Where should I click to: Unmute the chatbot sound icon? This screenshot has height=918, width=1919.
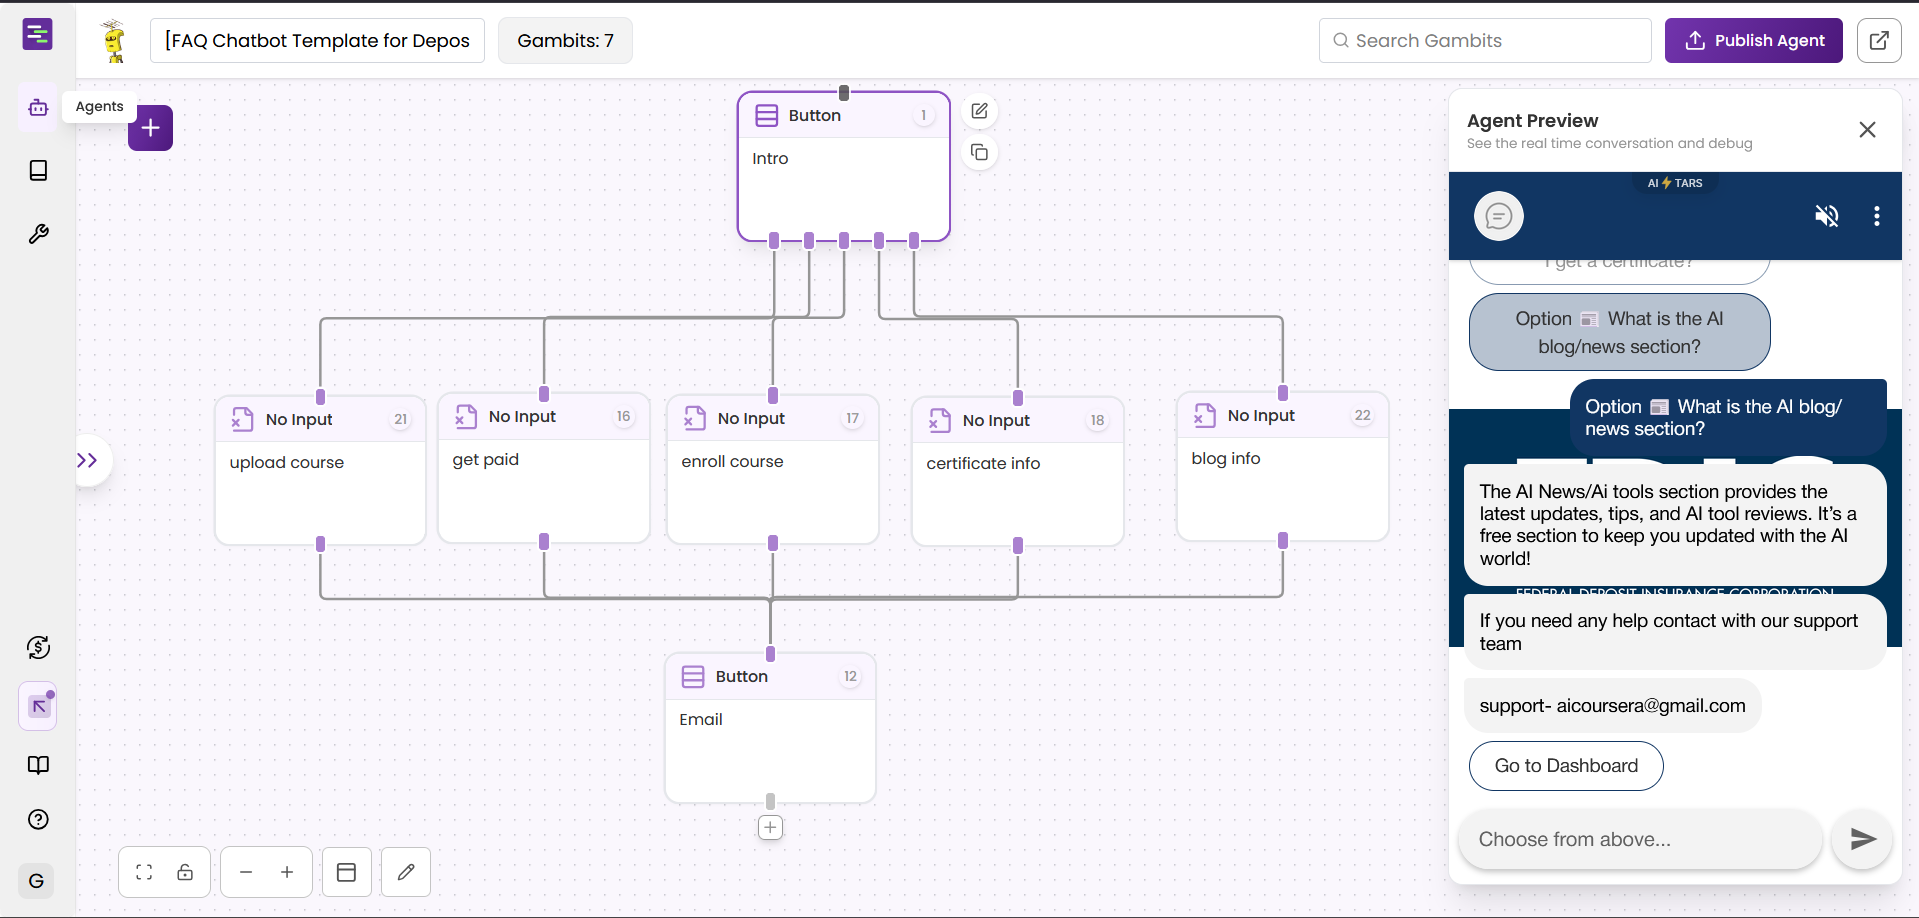1826,216
